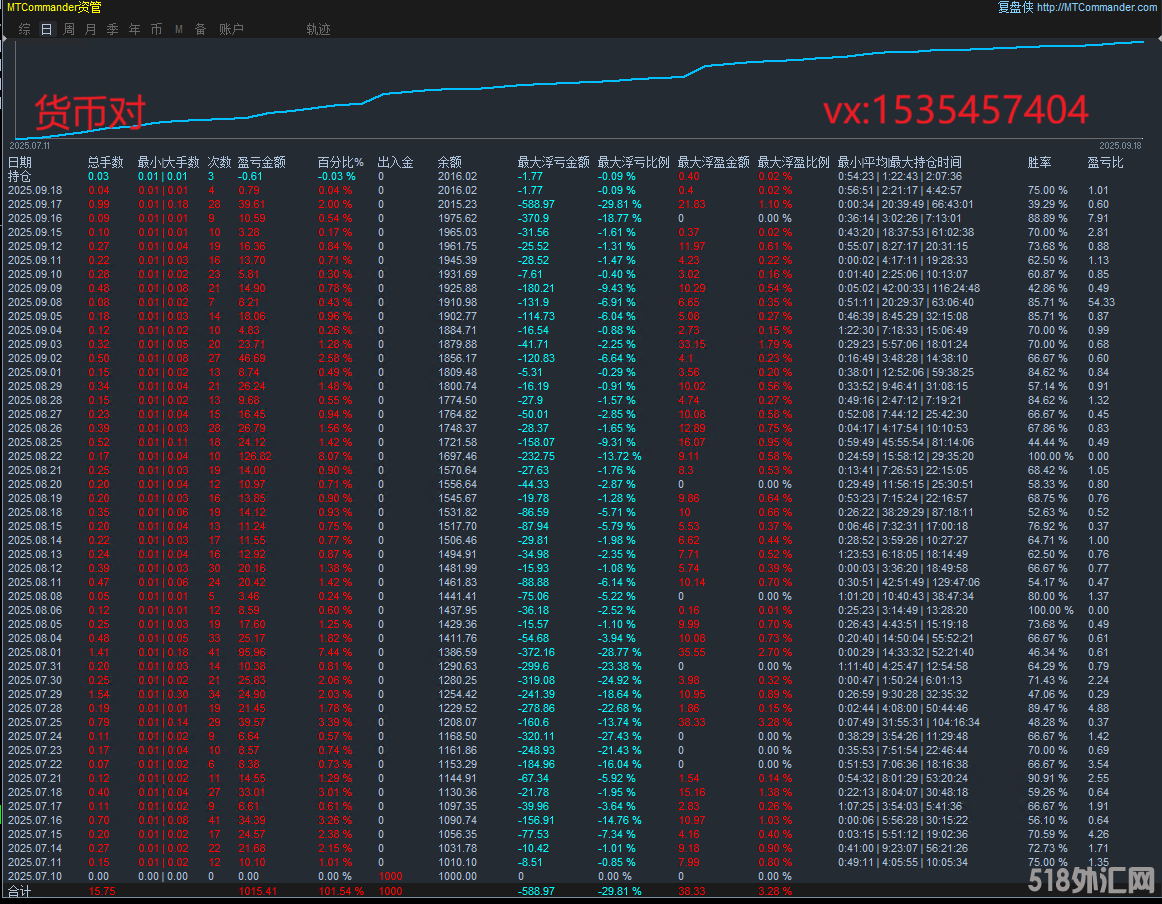Switch to the 综 summary tab
1162x904 pixels.
[24, 30]
